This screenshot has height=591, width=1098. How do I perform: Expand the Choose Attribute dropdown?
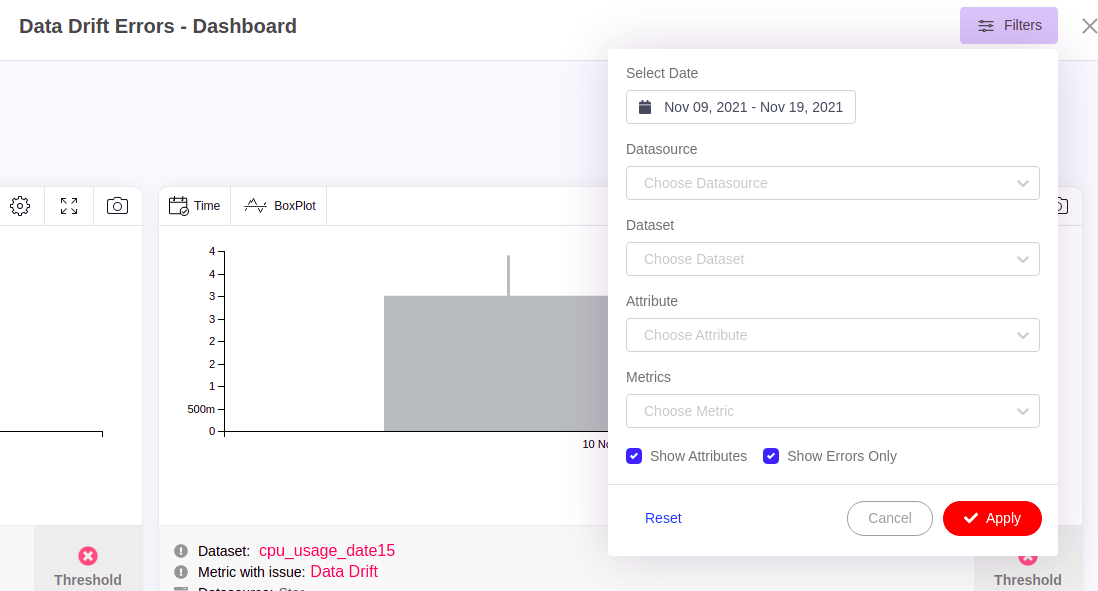click(832, 335)
